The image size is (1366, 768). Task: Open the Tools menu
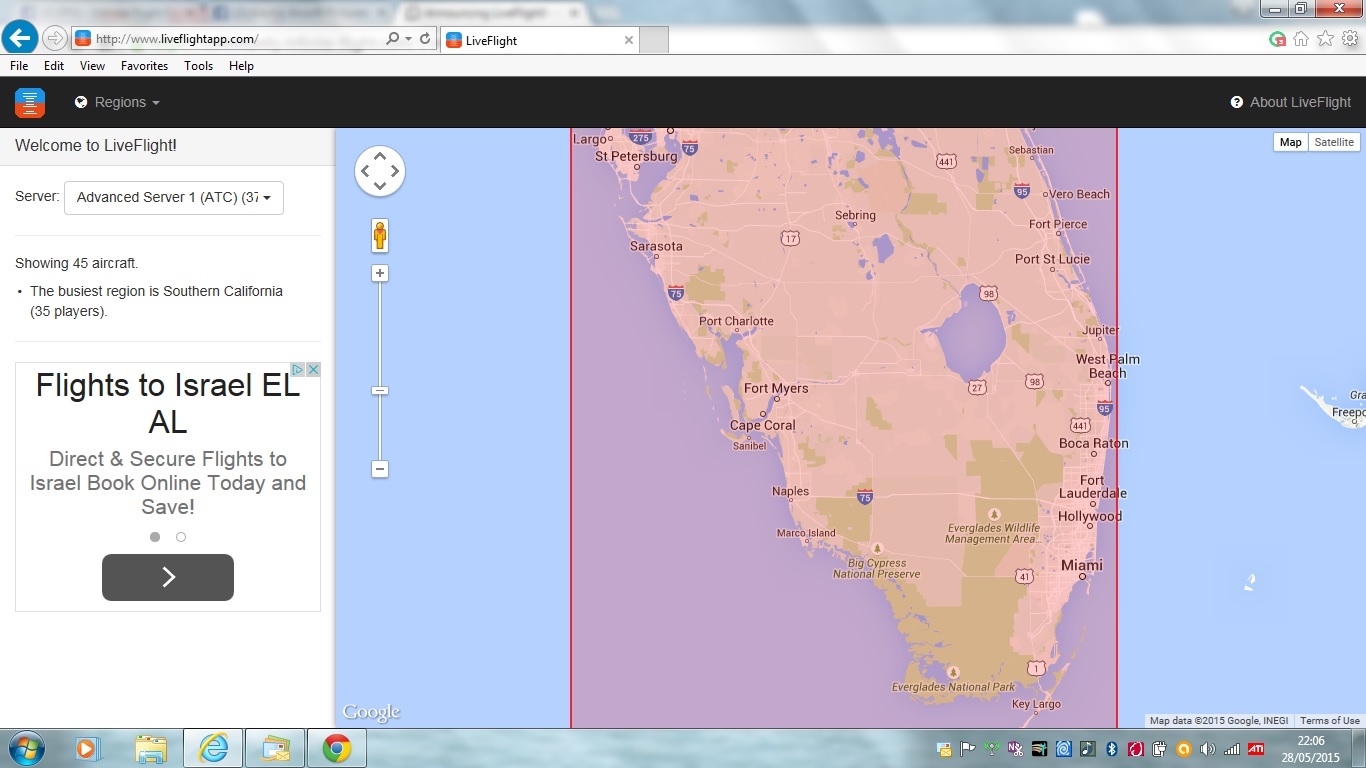coord(198,66)
